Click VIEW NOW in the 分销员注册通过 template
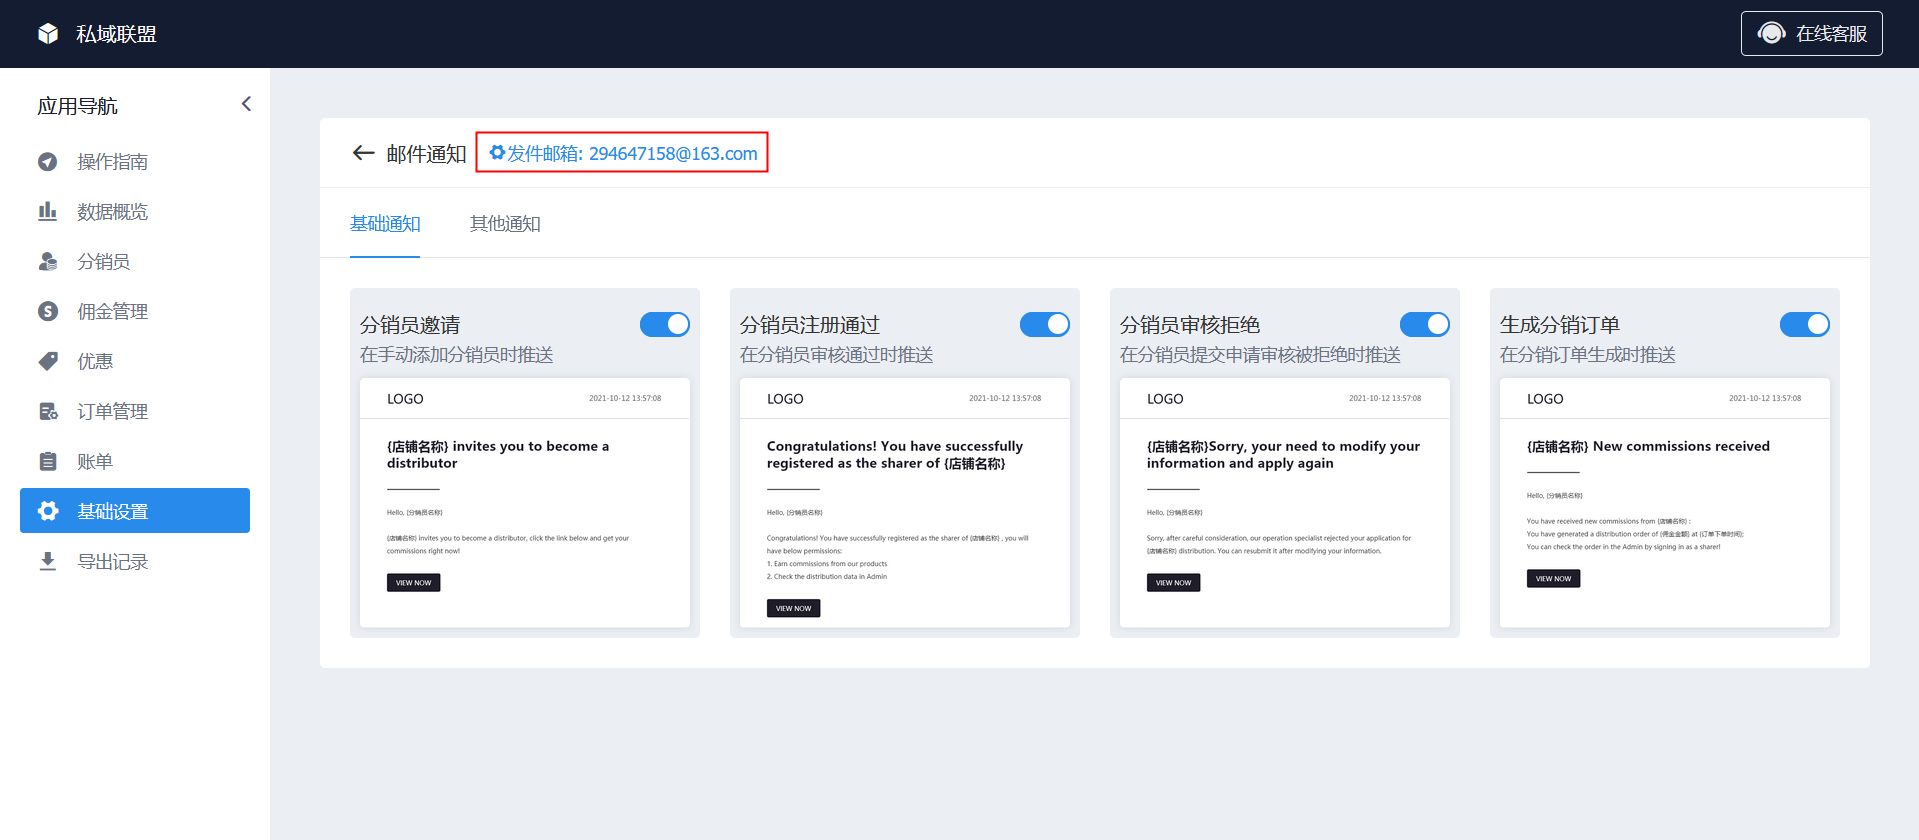This screenshot has height=840, width=1919. click(793, 608)
